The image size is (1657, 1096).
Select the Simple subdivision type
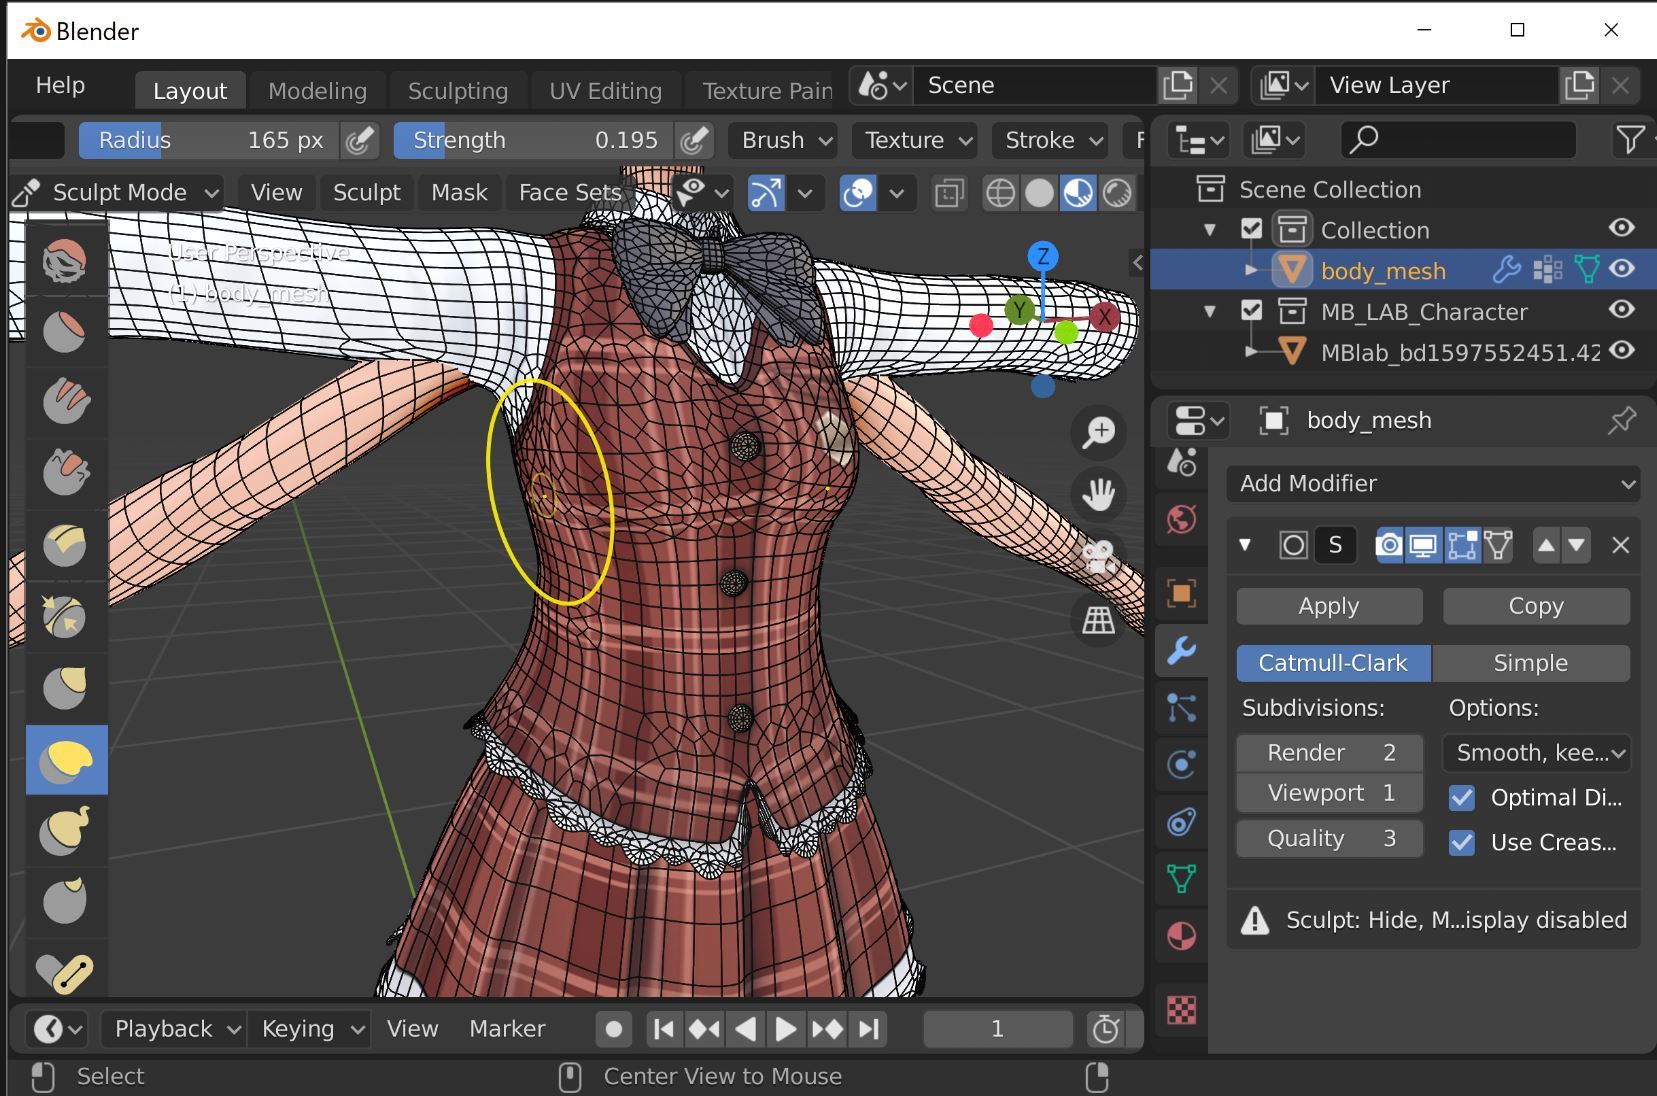(x=1530, y=663)
